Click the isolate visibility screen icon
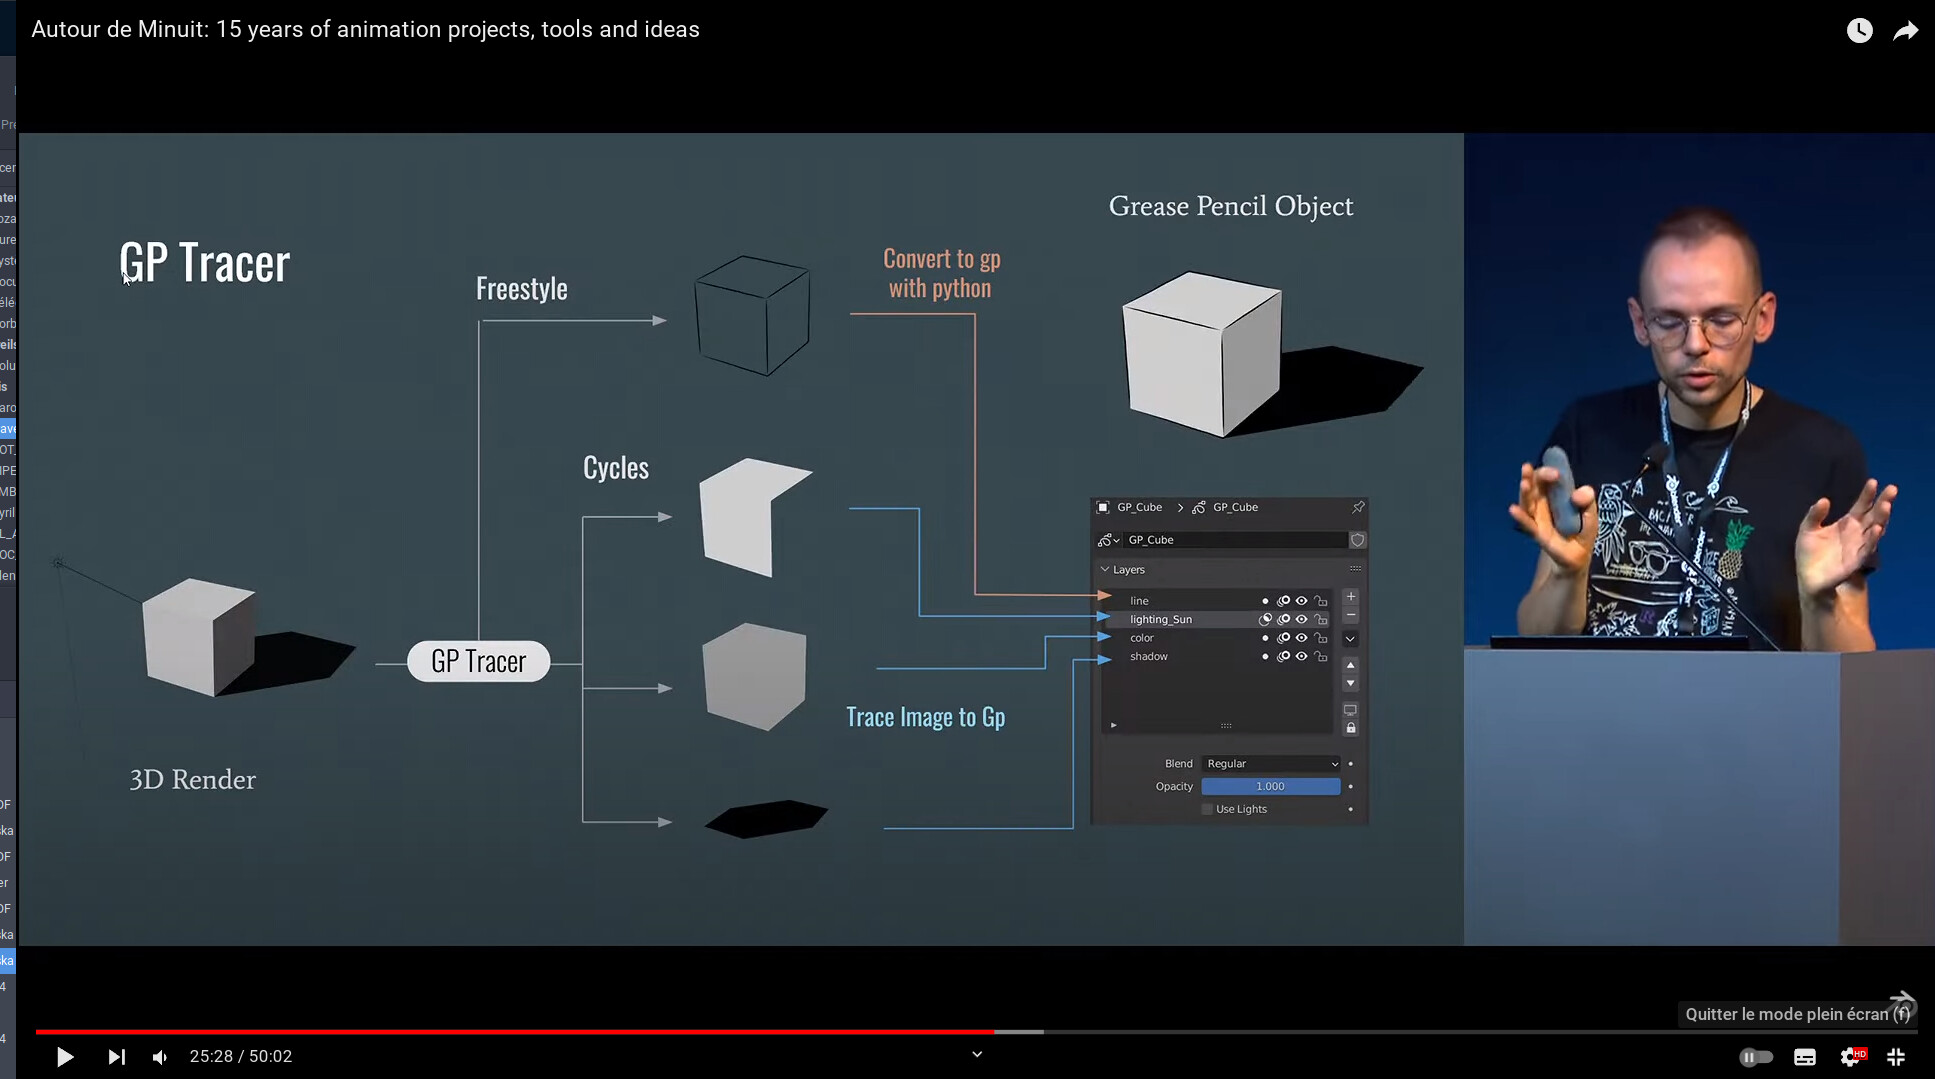Image resolution: width=1935 pixels, height=1079 pixels. click(x=1350, y=710)
